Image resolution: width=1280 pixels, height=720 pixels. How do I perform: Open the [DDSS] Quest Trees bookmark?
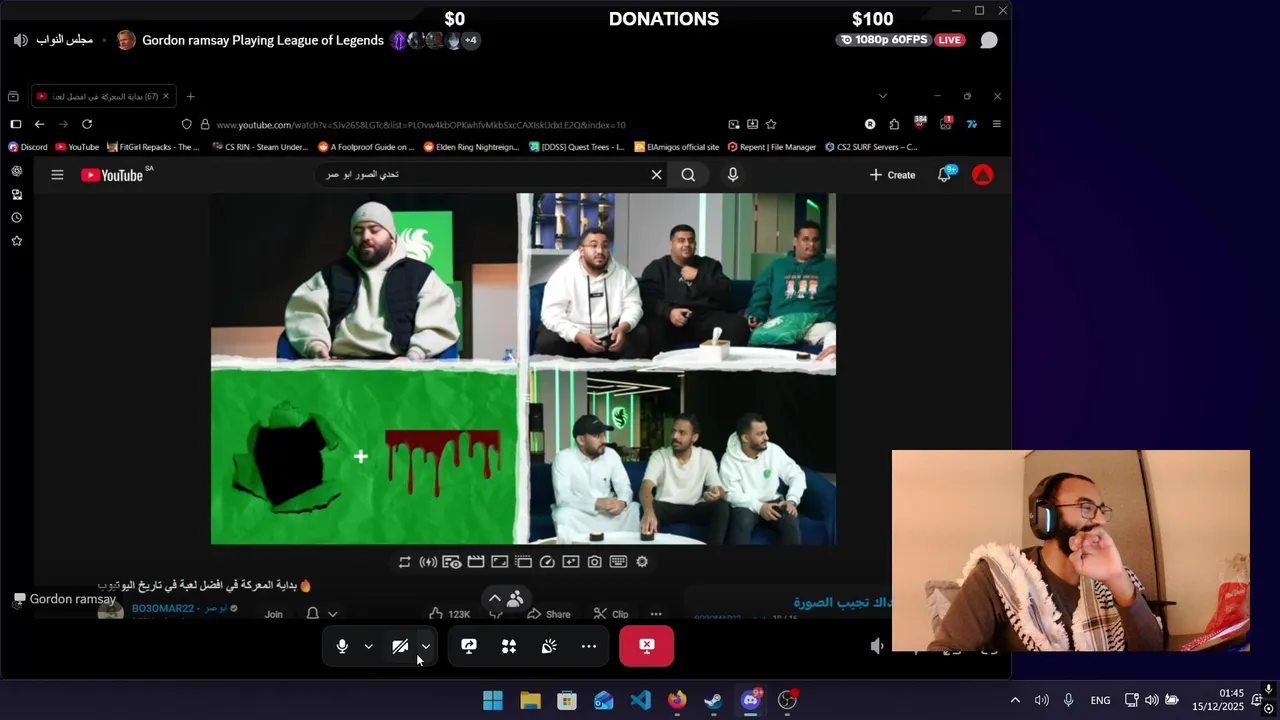click(x=577, y=147)
